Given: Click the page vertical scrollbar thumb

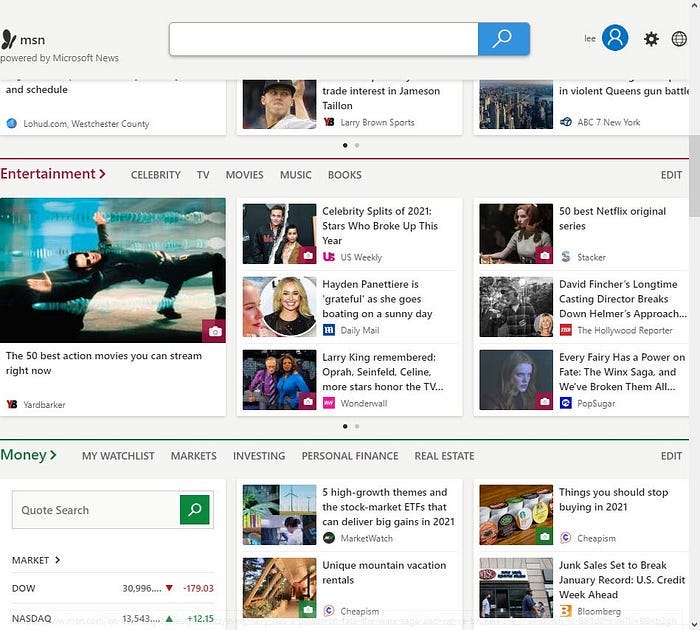Looking at the screenshot, I should pyautogui.click(x=694, y=178).
